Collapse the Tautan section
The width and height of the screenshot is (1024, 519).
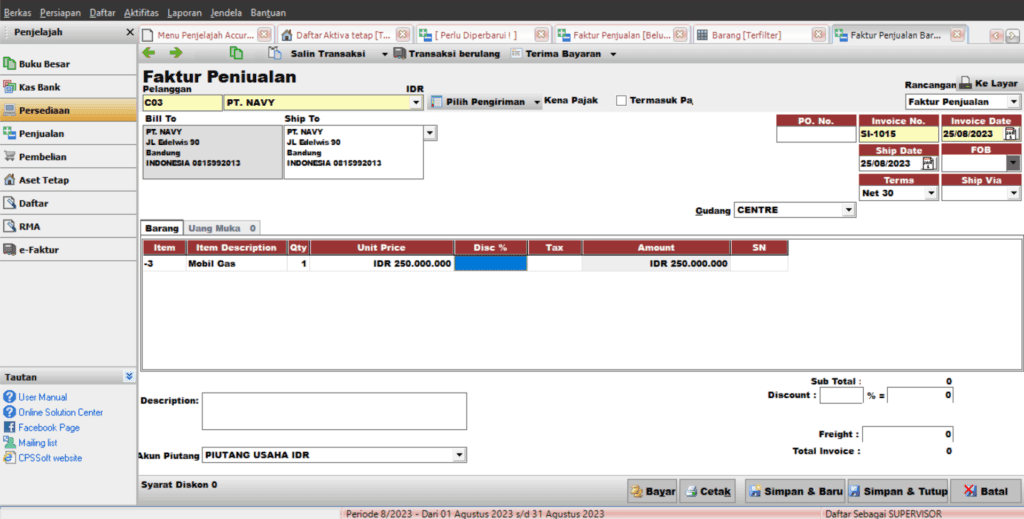pyautogui.click(x=129, y=377)
